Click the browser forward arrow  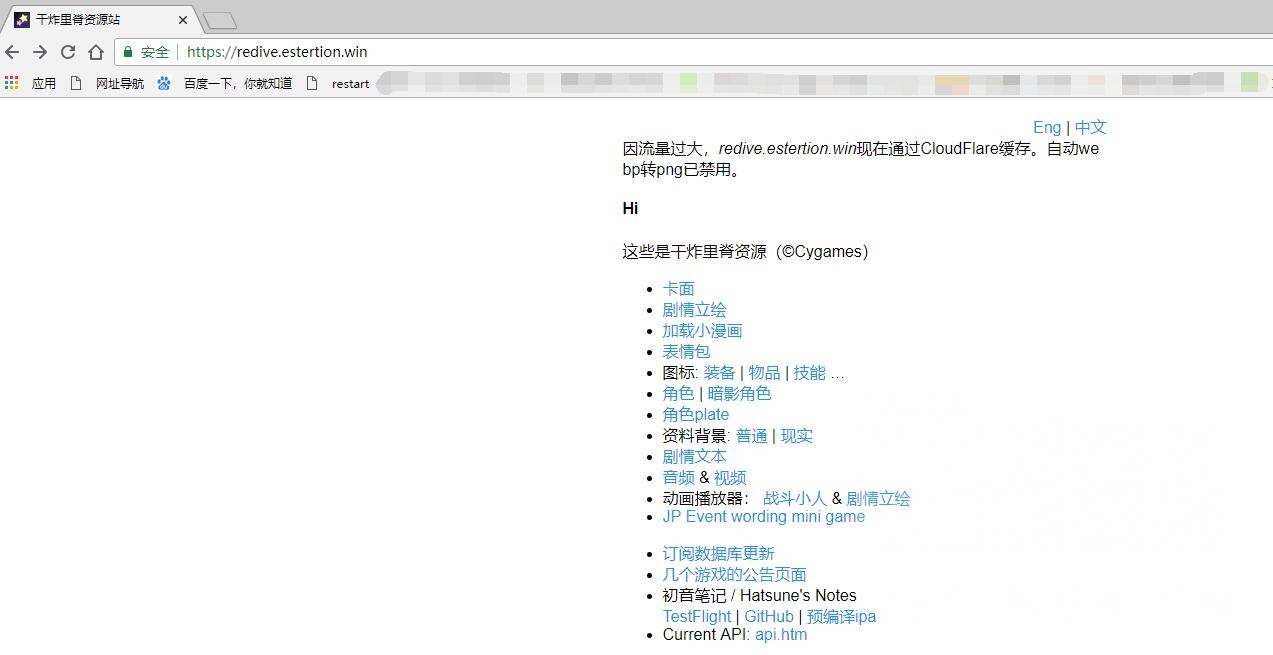pos(40,52)
